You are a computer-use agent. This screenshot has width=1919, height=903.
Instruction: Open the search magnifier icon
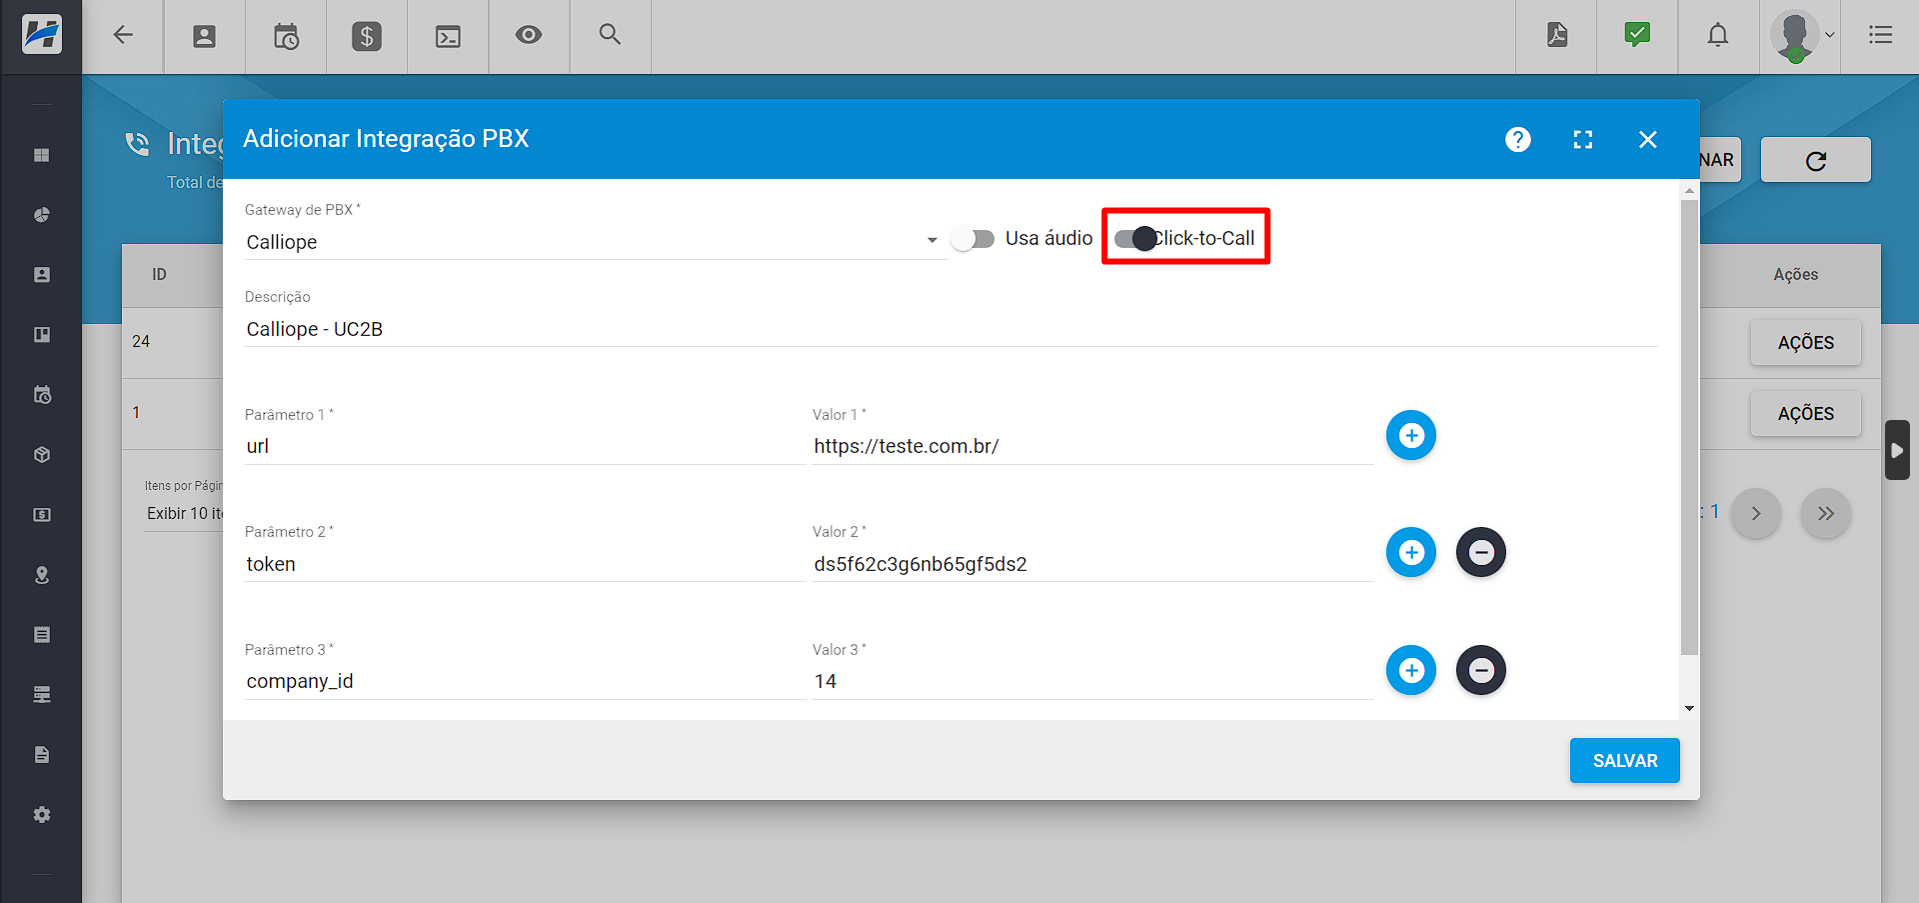pos(610,36)
